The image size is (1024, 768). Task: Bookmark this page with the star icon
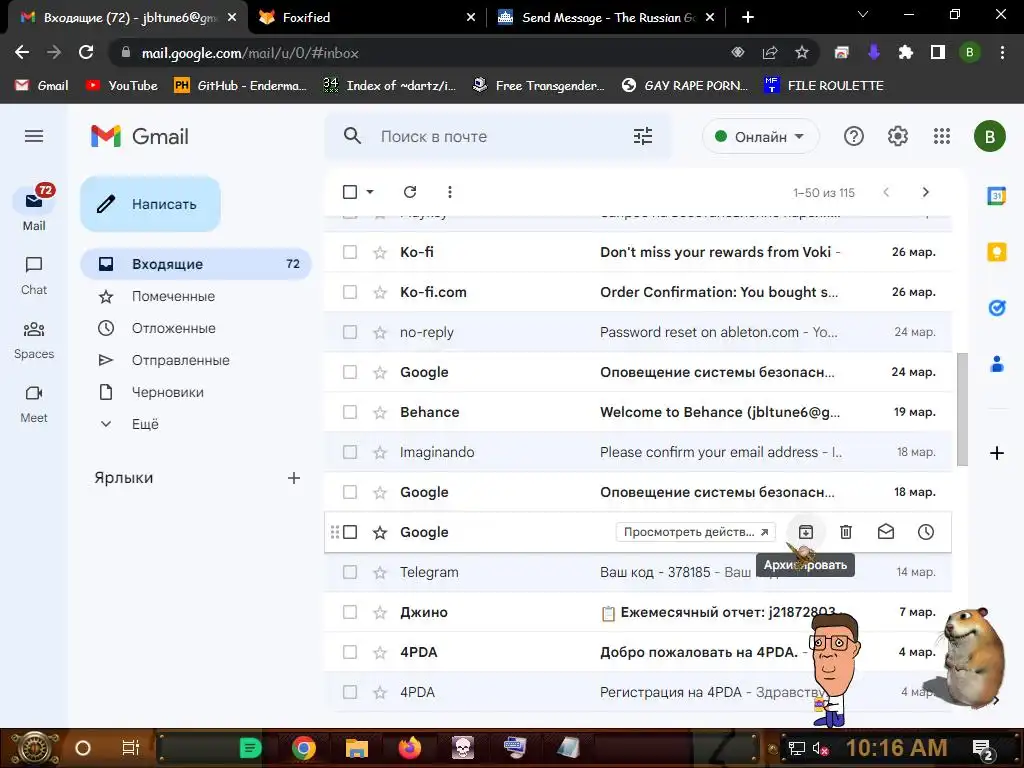(802, 53)
